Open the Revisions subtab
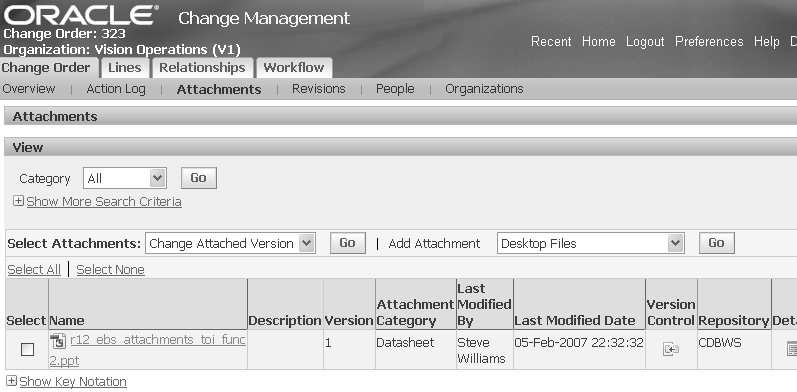This screenshot has height=392, width=797. pyautogui.click(x=319, y=89)
